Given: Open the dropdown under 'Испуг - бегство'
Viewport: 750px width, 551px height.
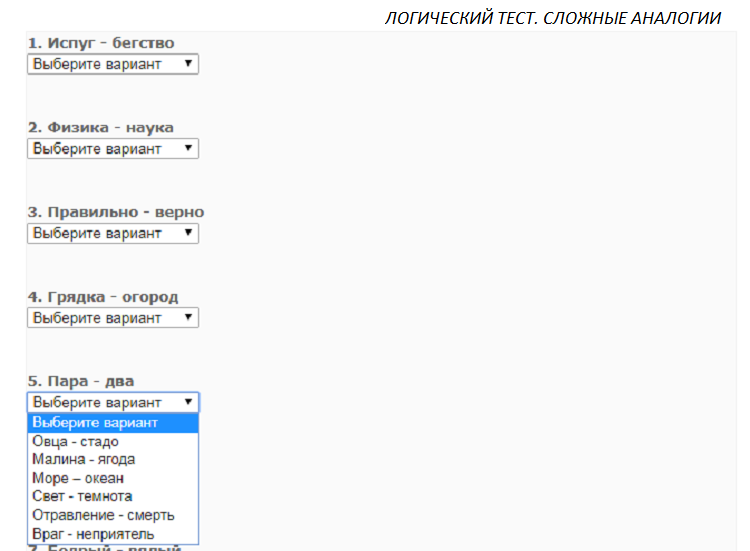Looking at the screenshot, I should 112,64.
